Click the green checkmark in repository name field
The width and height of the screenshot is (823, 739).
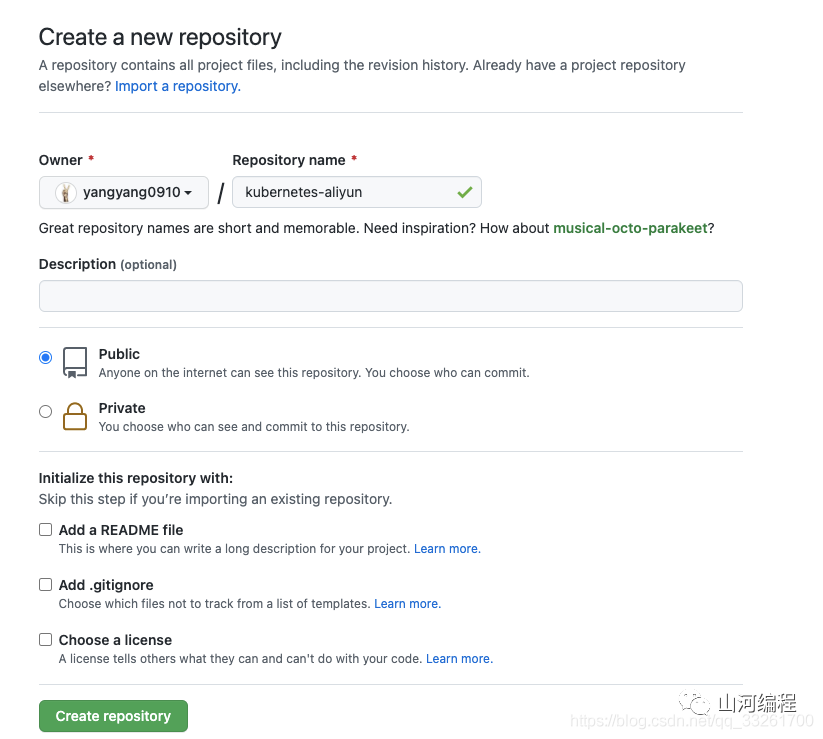tap(465, 192)
